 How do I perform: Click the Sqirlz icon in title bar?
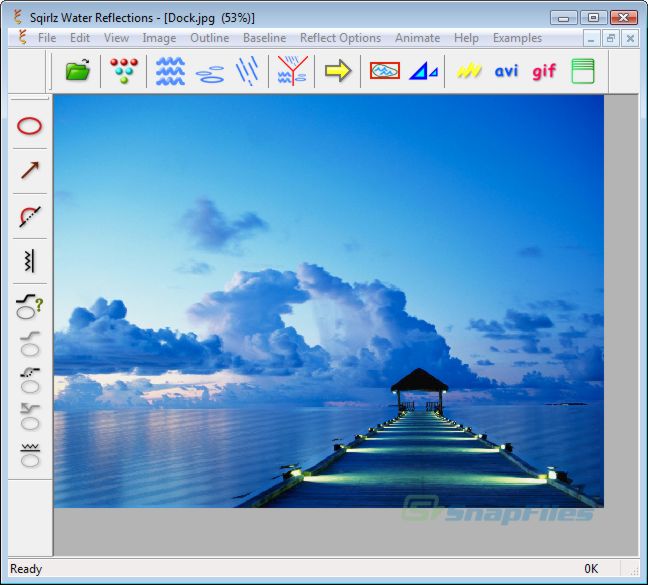[x=18, y=17]
